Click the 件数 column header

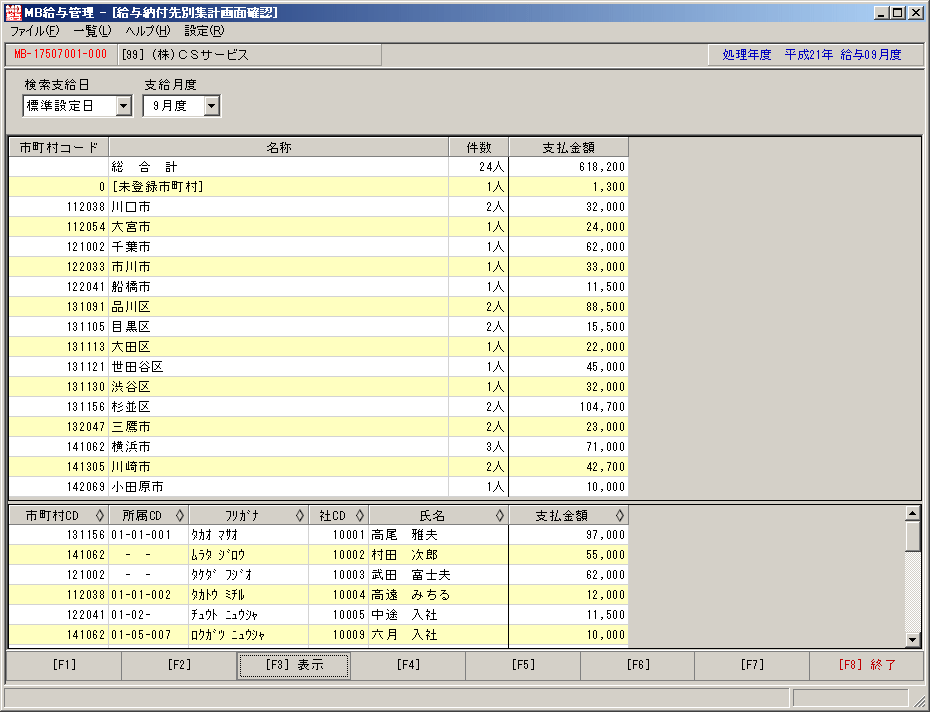coord(479,148)
